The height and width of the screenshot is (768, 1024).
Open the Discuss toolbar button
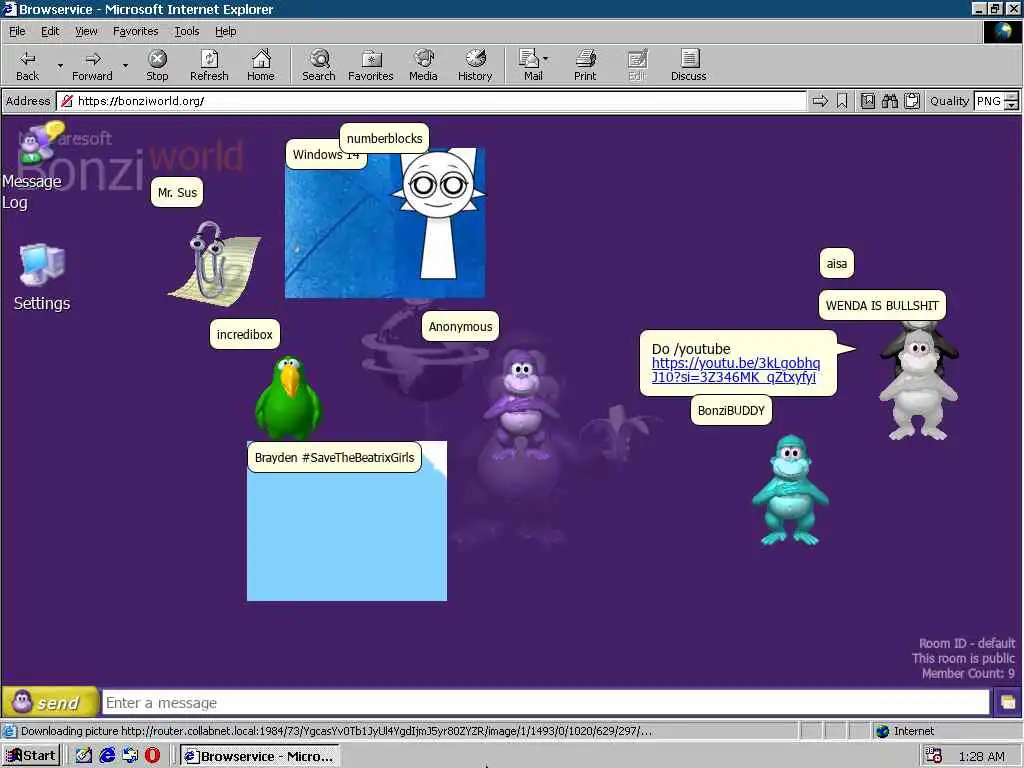pyautogui.click(x=688, y=65)
